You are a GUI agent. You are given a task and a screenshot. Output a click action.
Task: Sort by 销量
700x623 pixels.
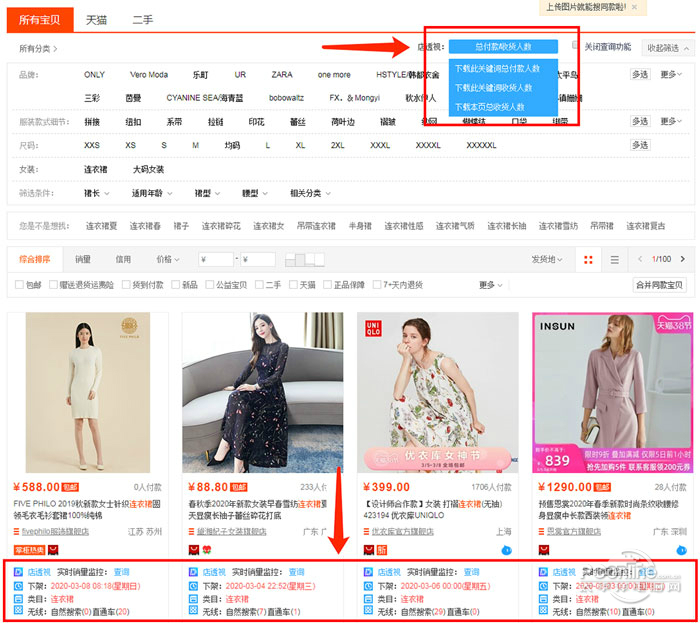[x=83, y=259]
